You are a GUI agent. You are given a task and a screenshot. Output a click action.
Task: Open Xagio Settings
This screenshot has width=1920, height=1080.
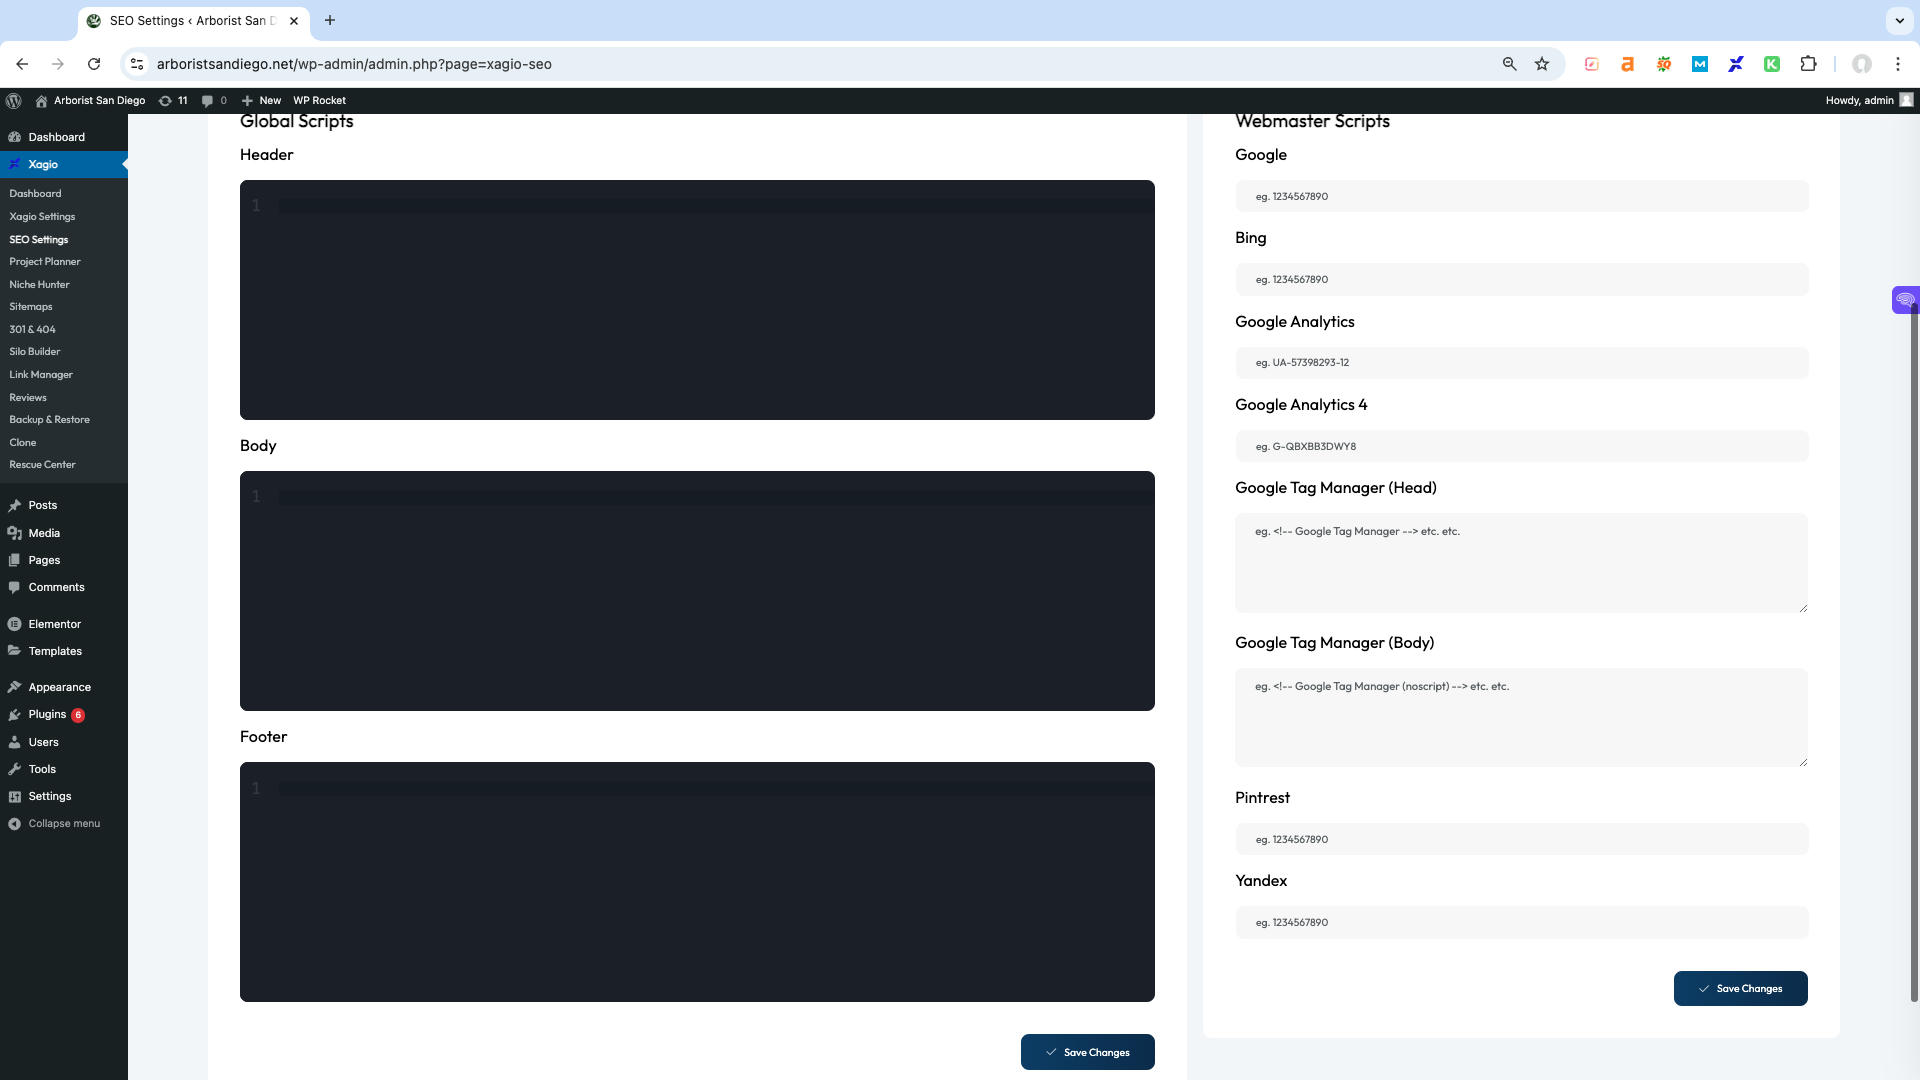coord(42,217)
